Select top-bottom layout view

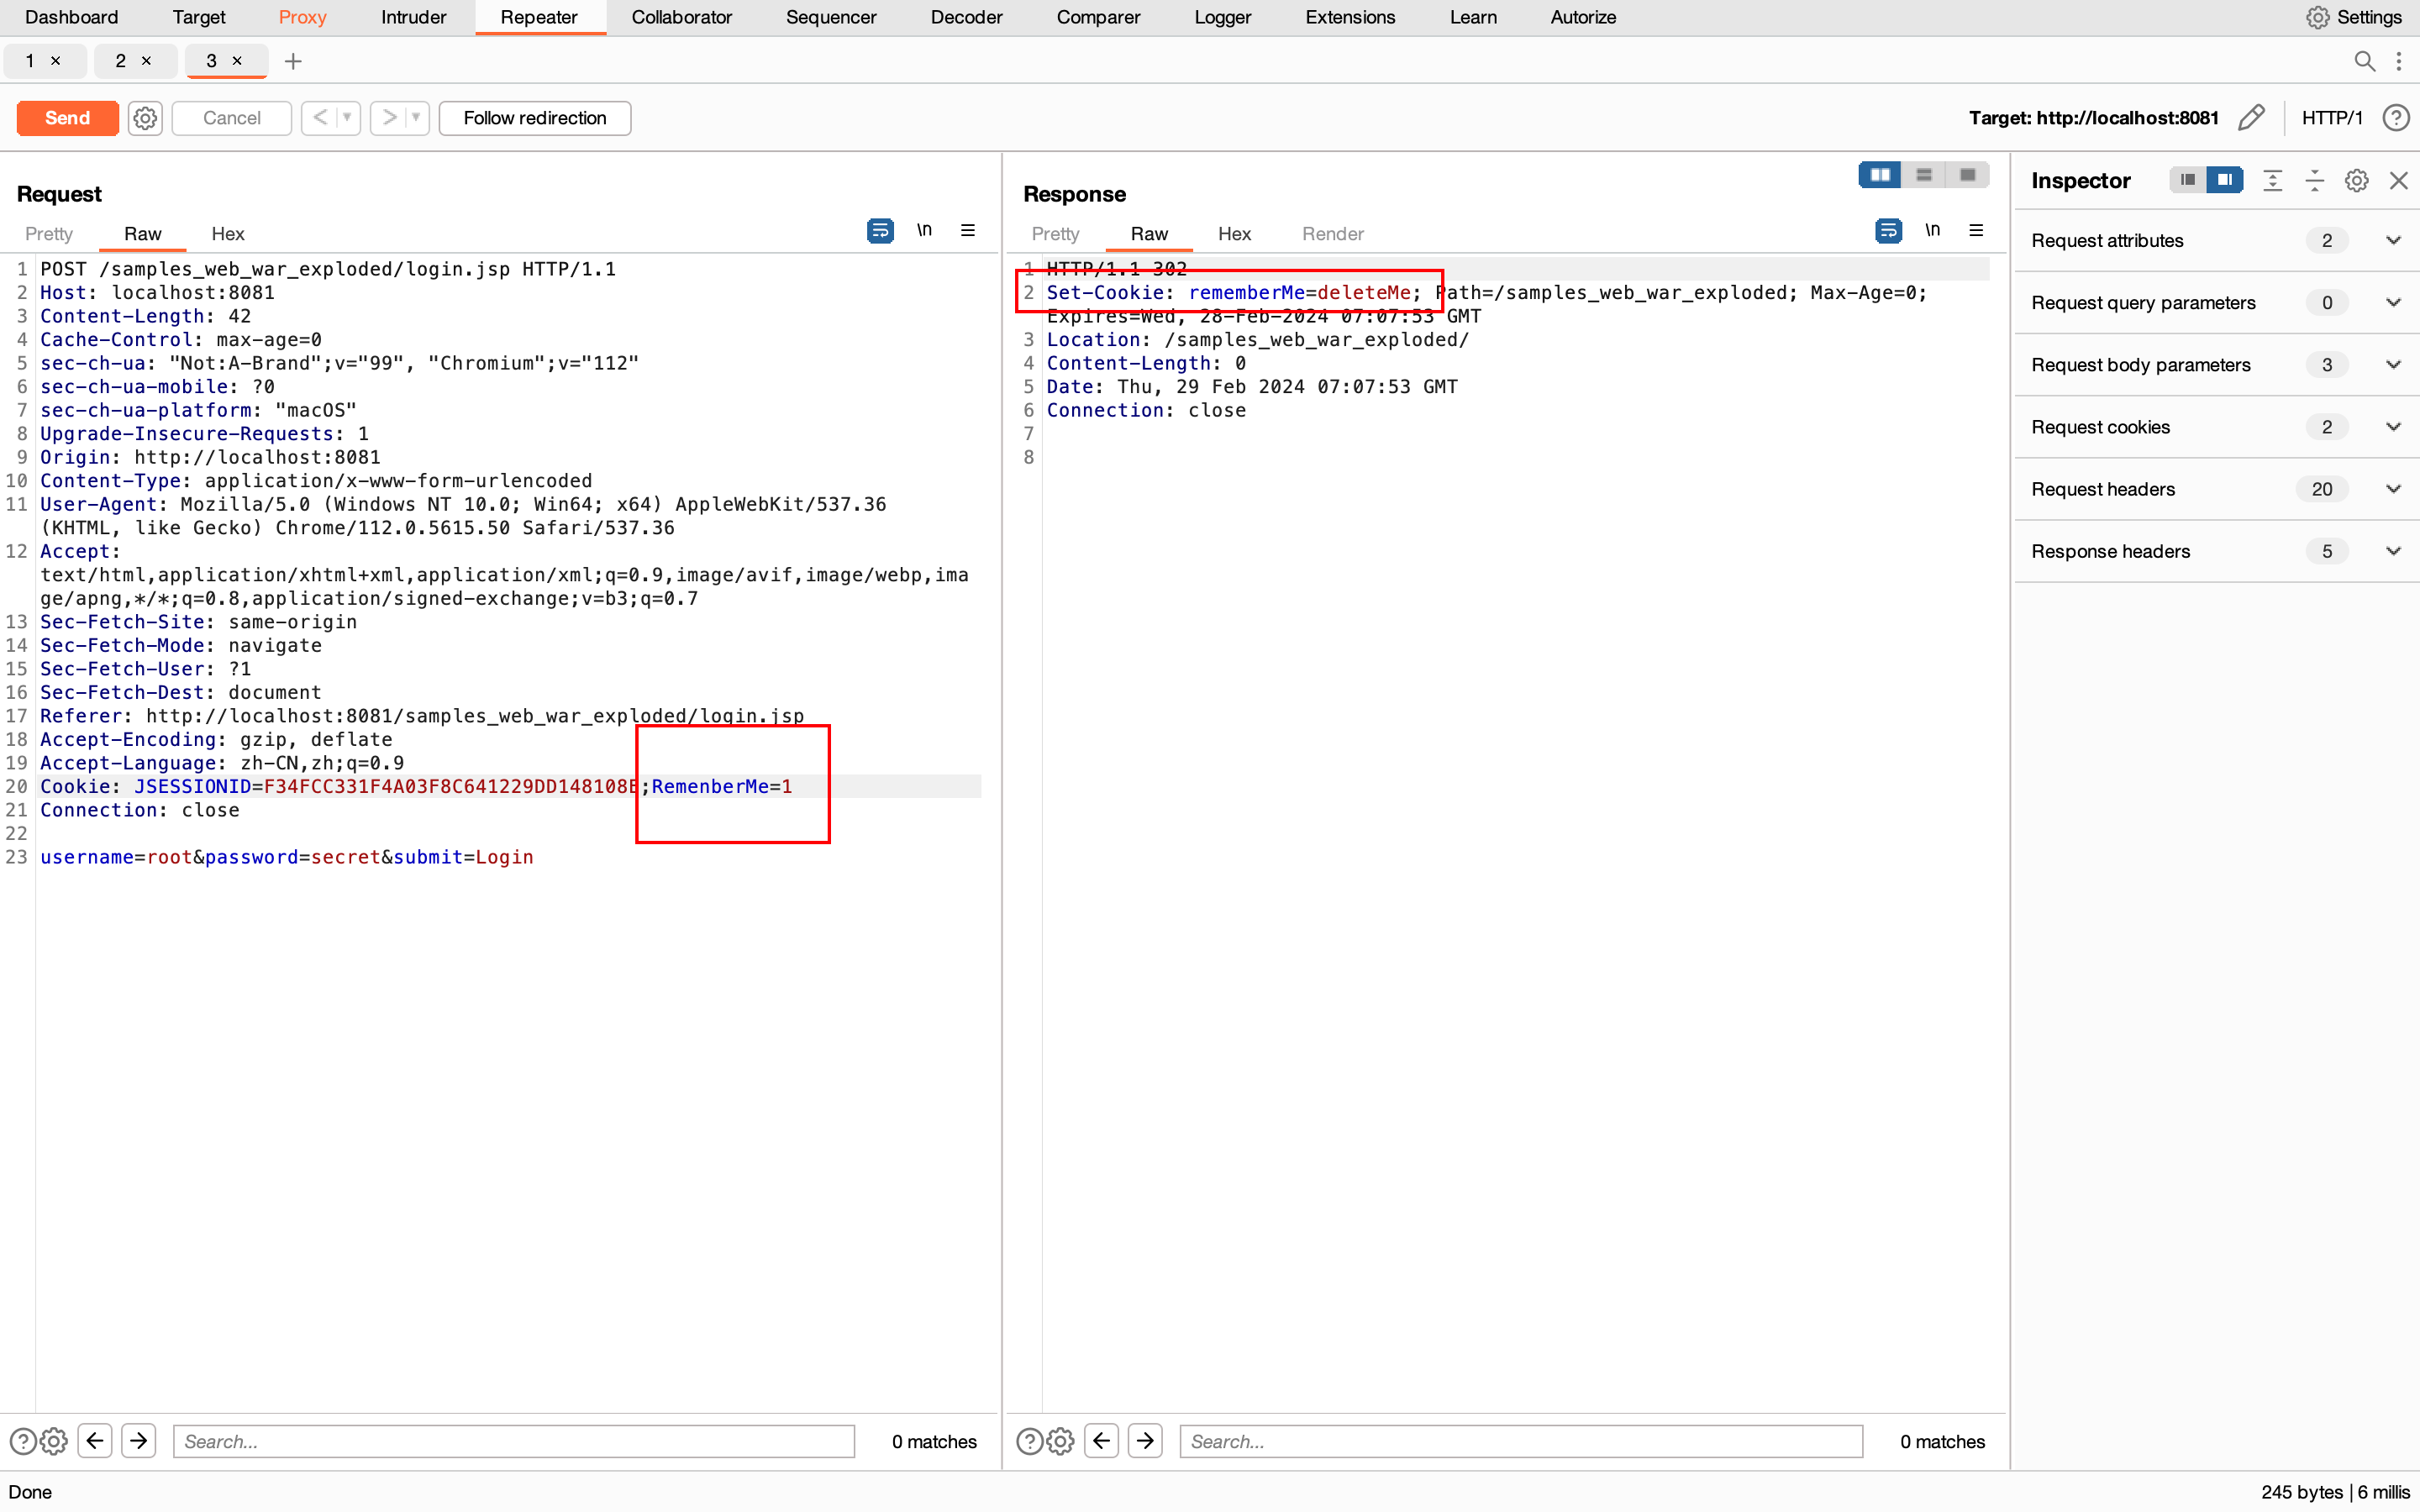coord(1924,175)
